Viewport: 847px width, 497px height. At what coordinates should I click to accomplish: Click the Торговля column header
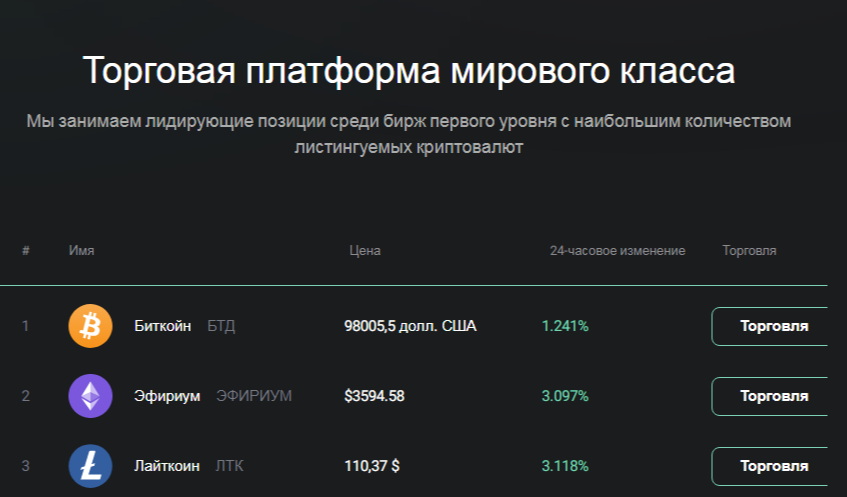749,251
